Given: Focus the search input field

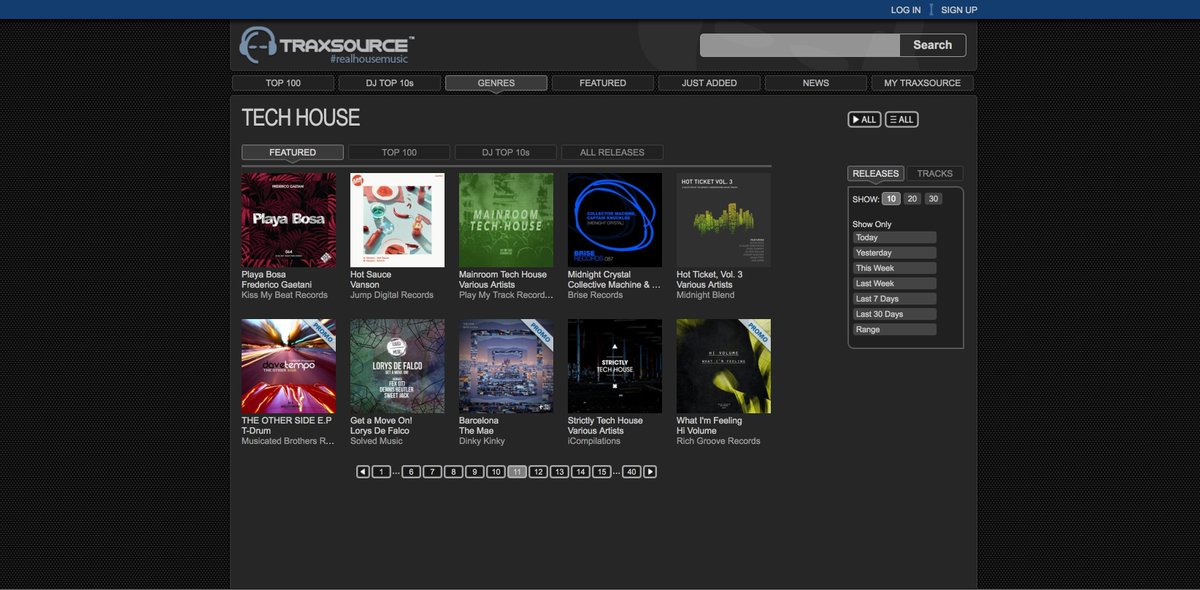Looking at the screenshot, I should pyautogui.click(x=800, y=45).
